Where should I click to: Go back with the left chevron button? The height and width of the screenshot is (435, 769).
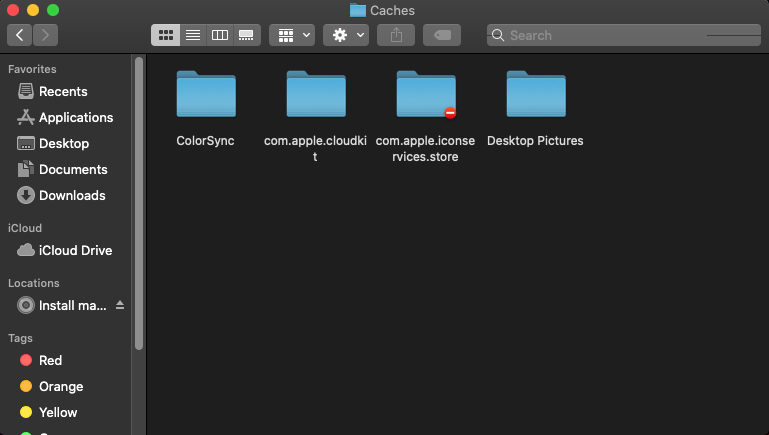[20, 35]
